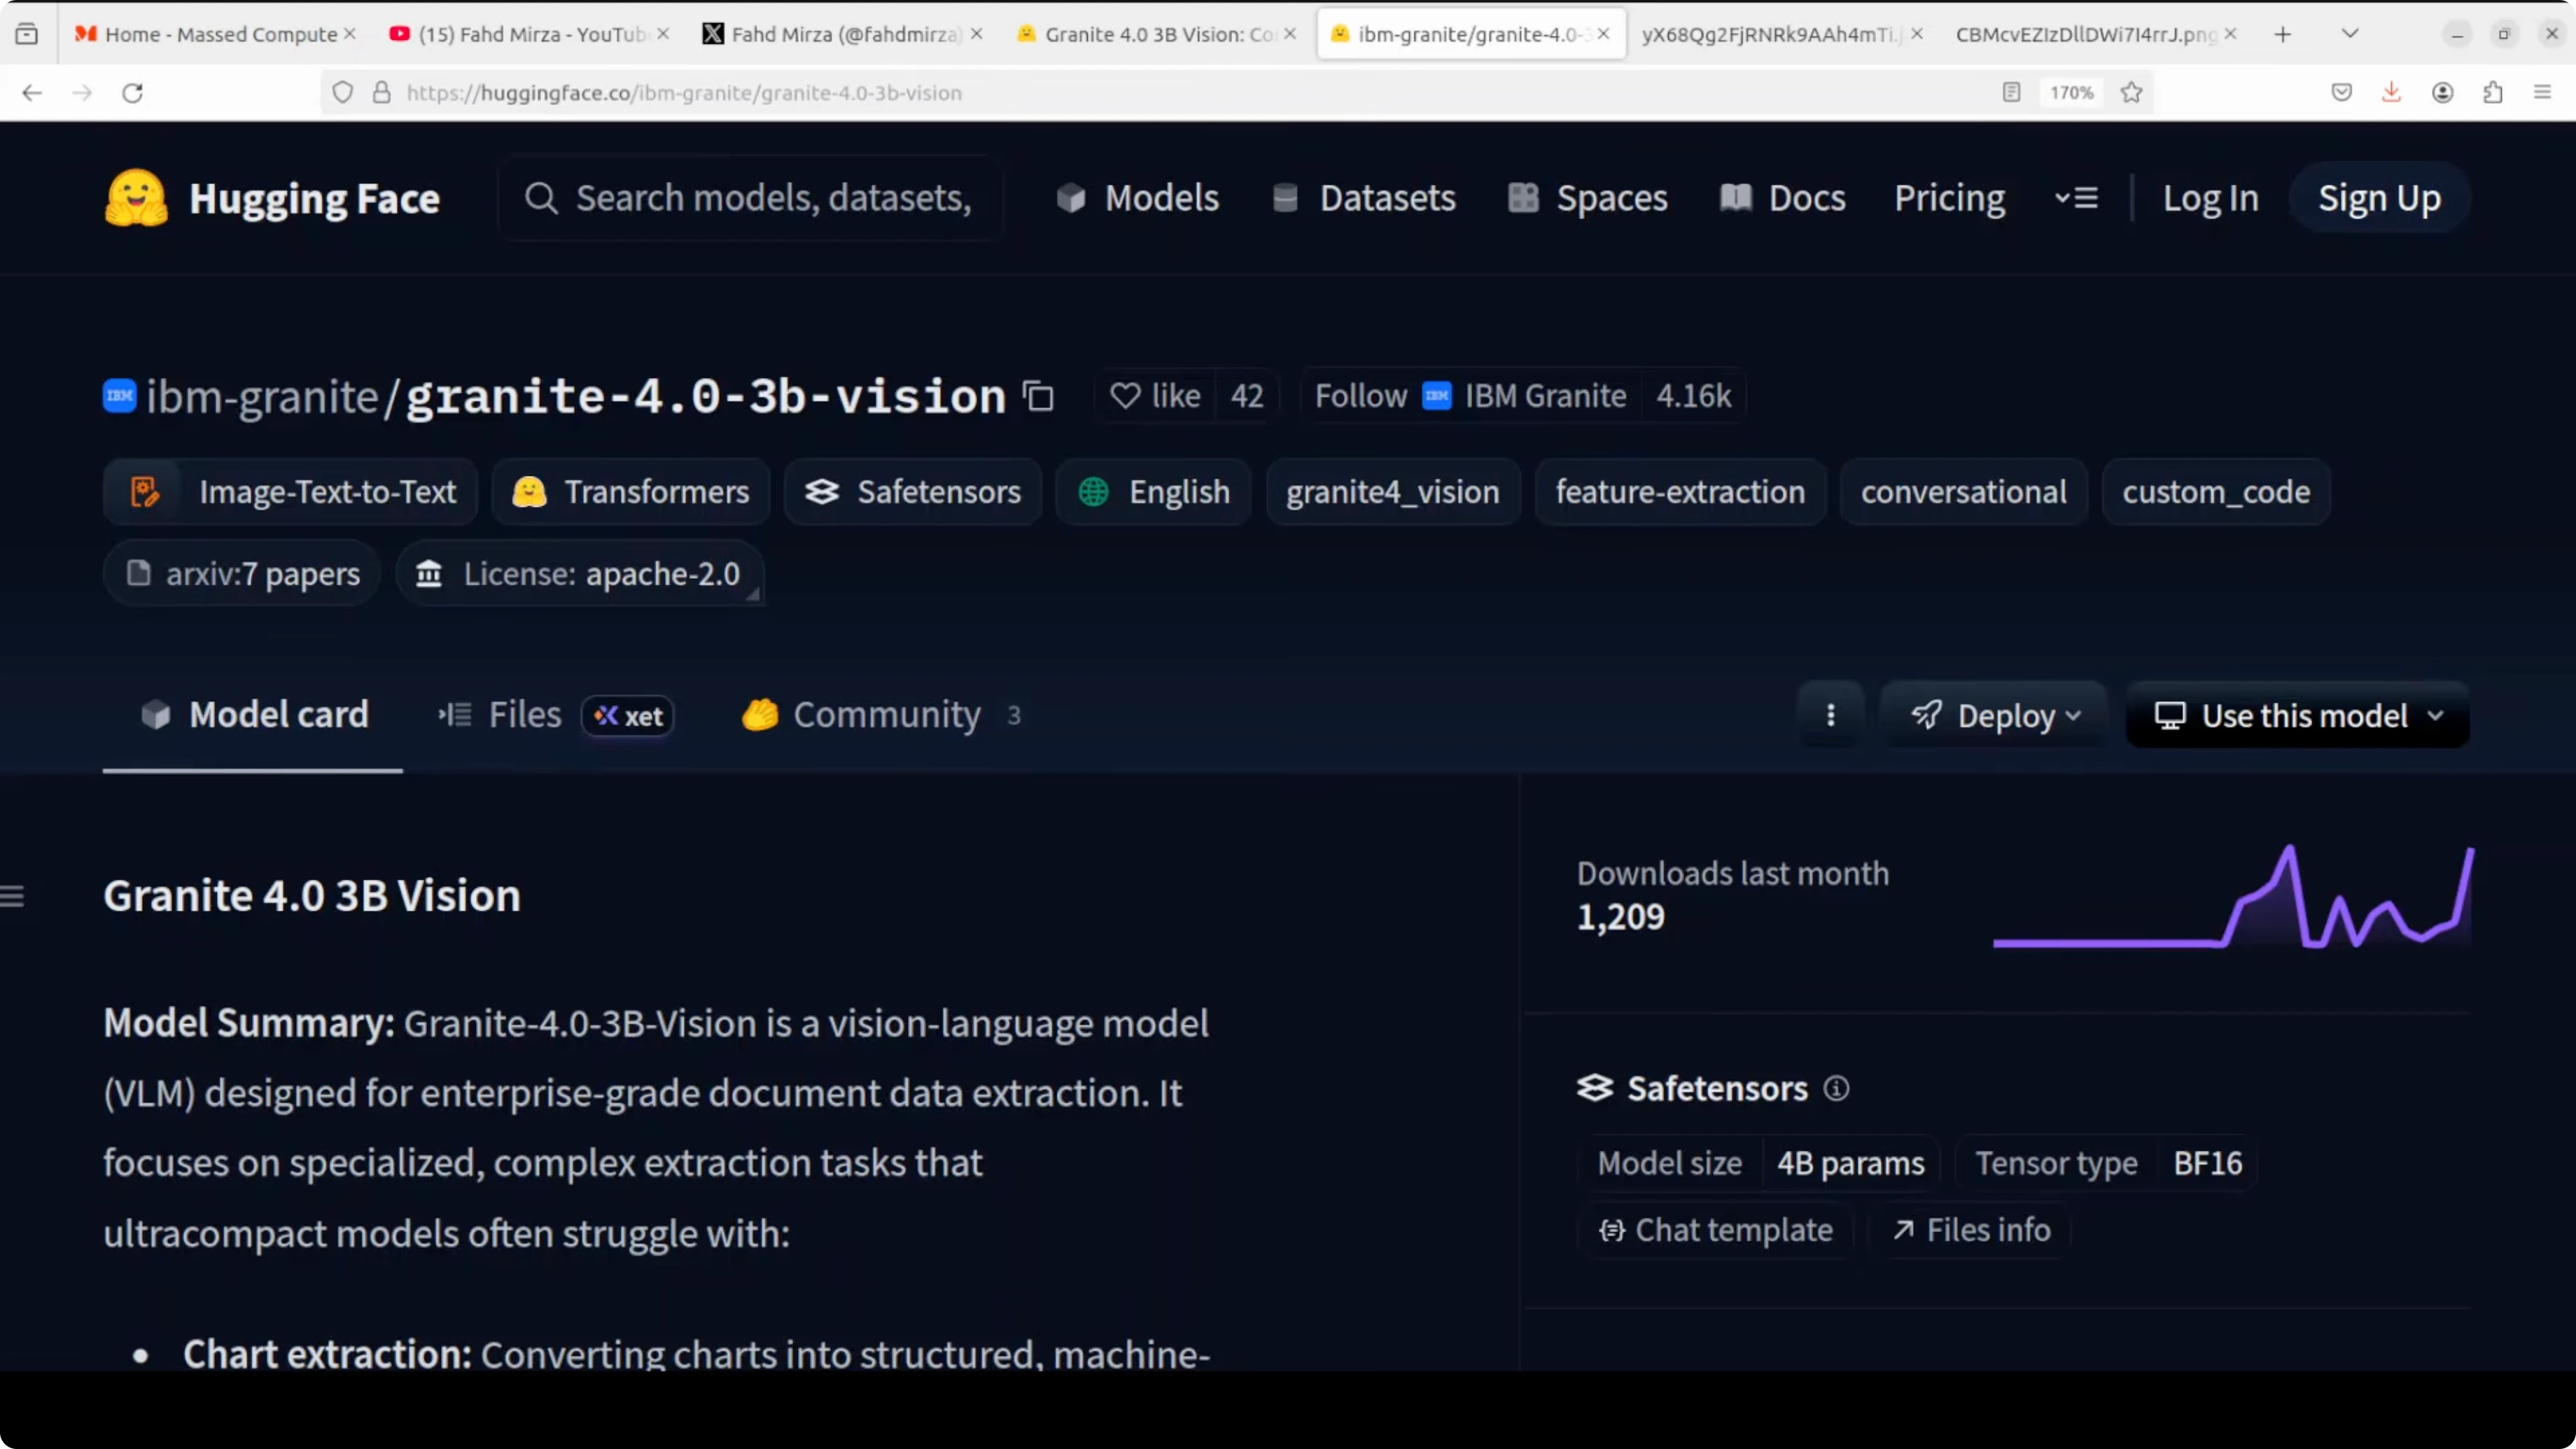Bookmark this page with the star icon
Image resolution: width=2576 pixels, height=1449 pixels.
click(x=2131, y=93)
